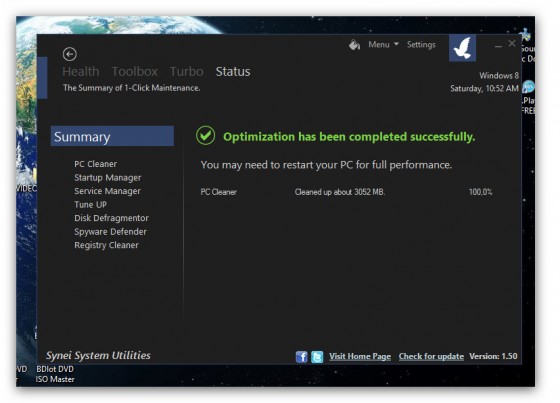The height and width of the screenshot is (403, 560).
Task: Switch to the Turbo tab
Action: [186, 71]
